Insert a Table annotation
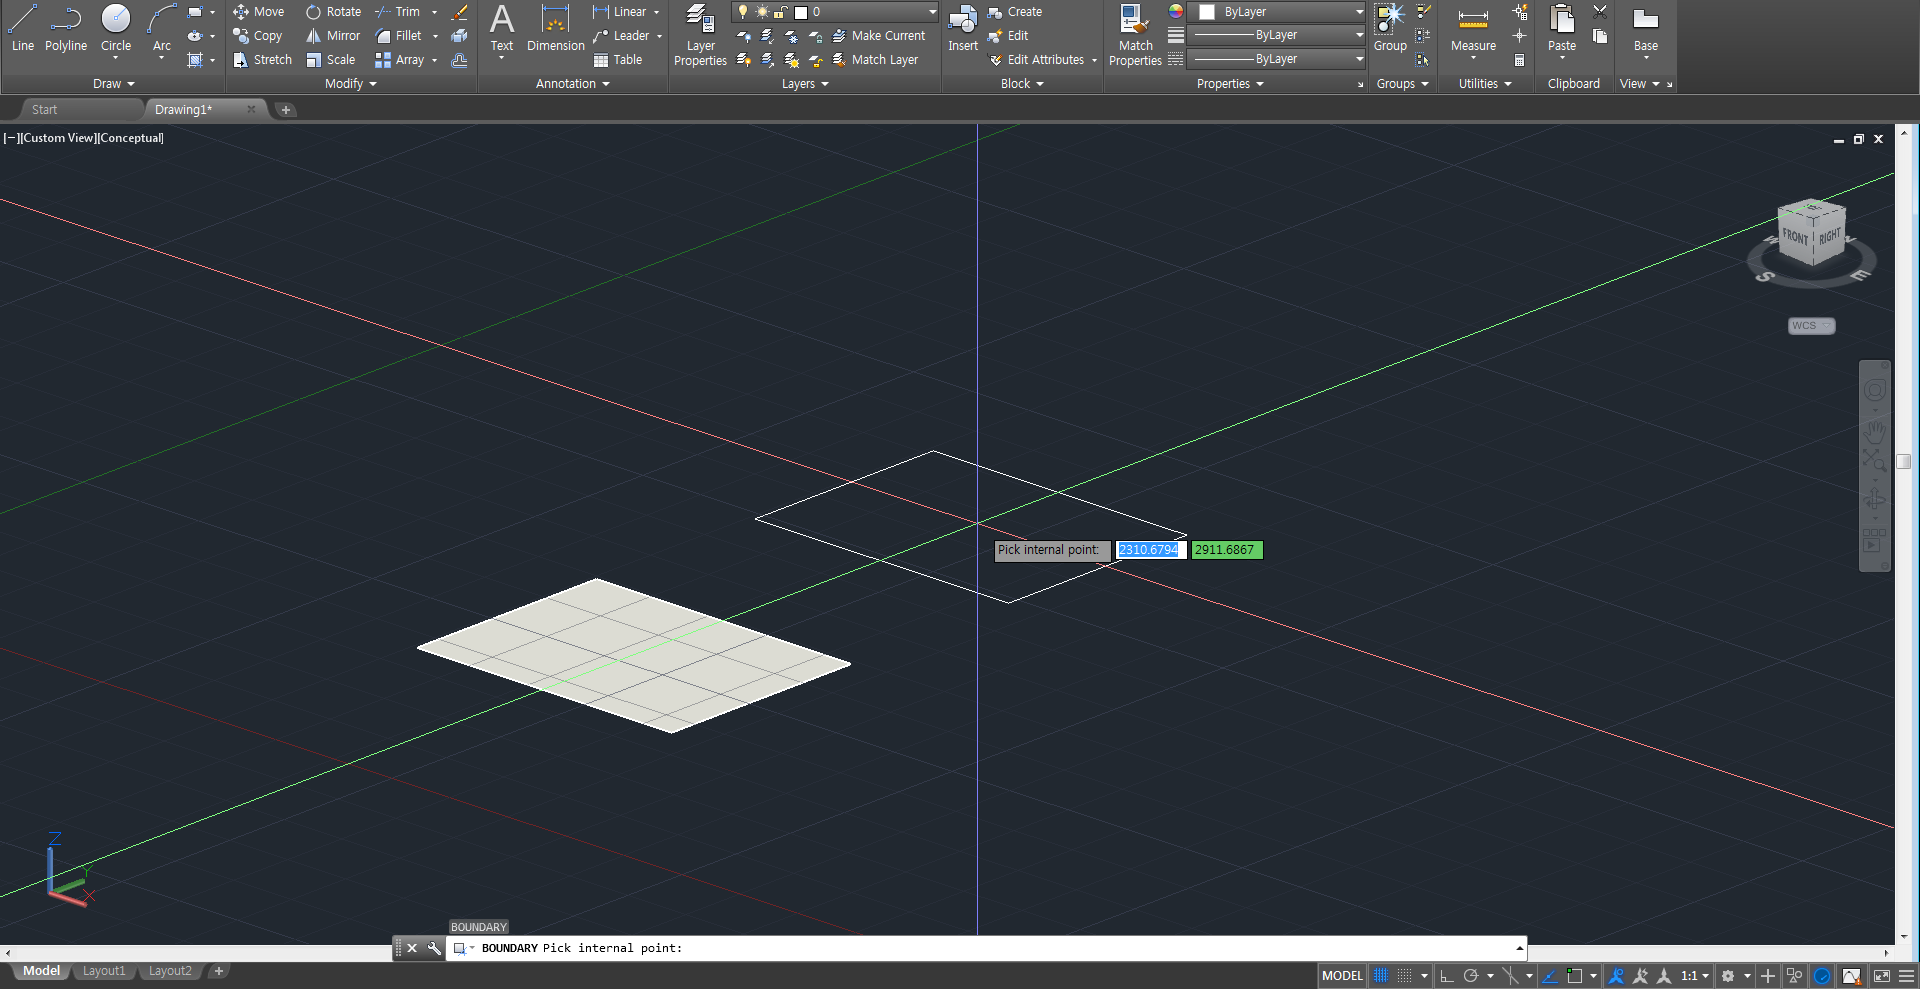This screenshot has width=1920, height=989. [618, 60]
